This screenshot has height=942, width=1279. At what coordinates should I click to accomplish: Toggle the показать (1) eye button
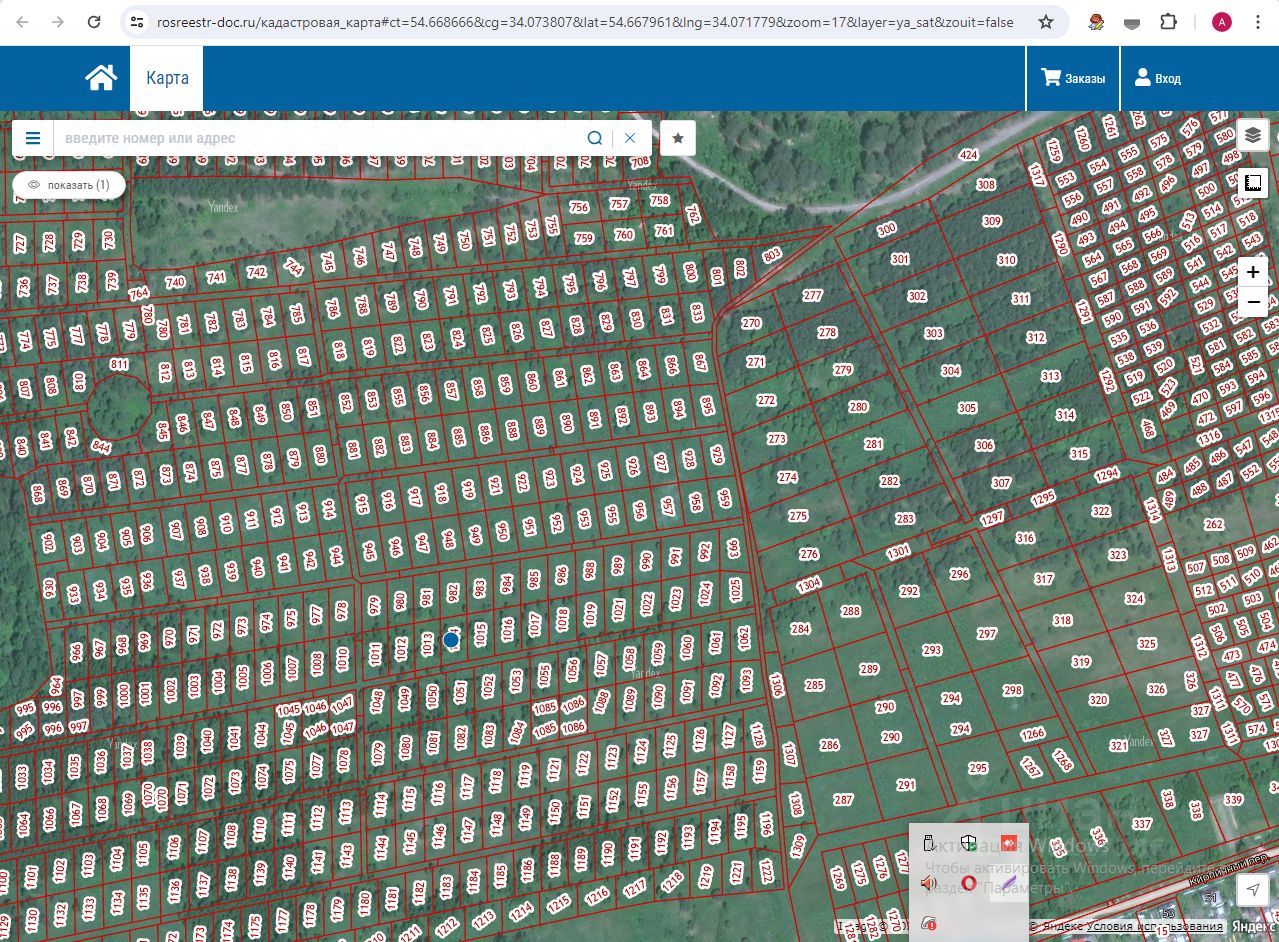click(69, 185)
